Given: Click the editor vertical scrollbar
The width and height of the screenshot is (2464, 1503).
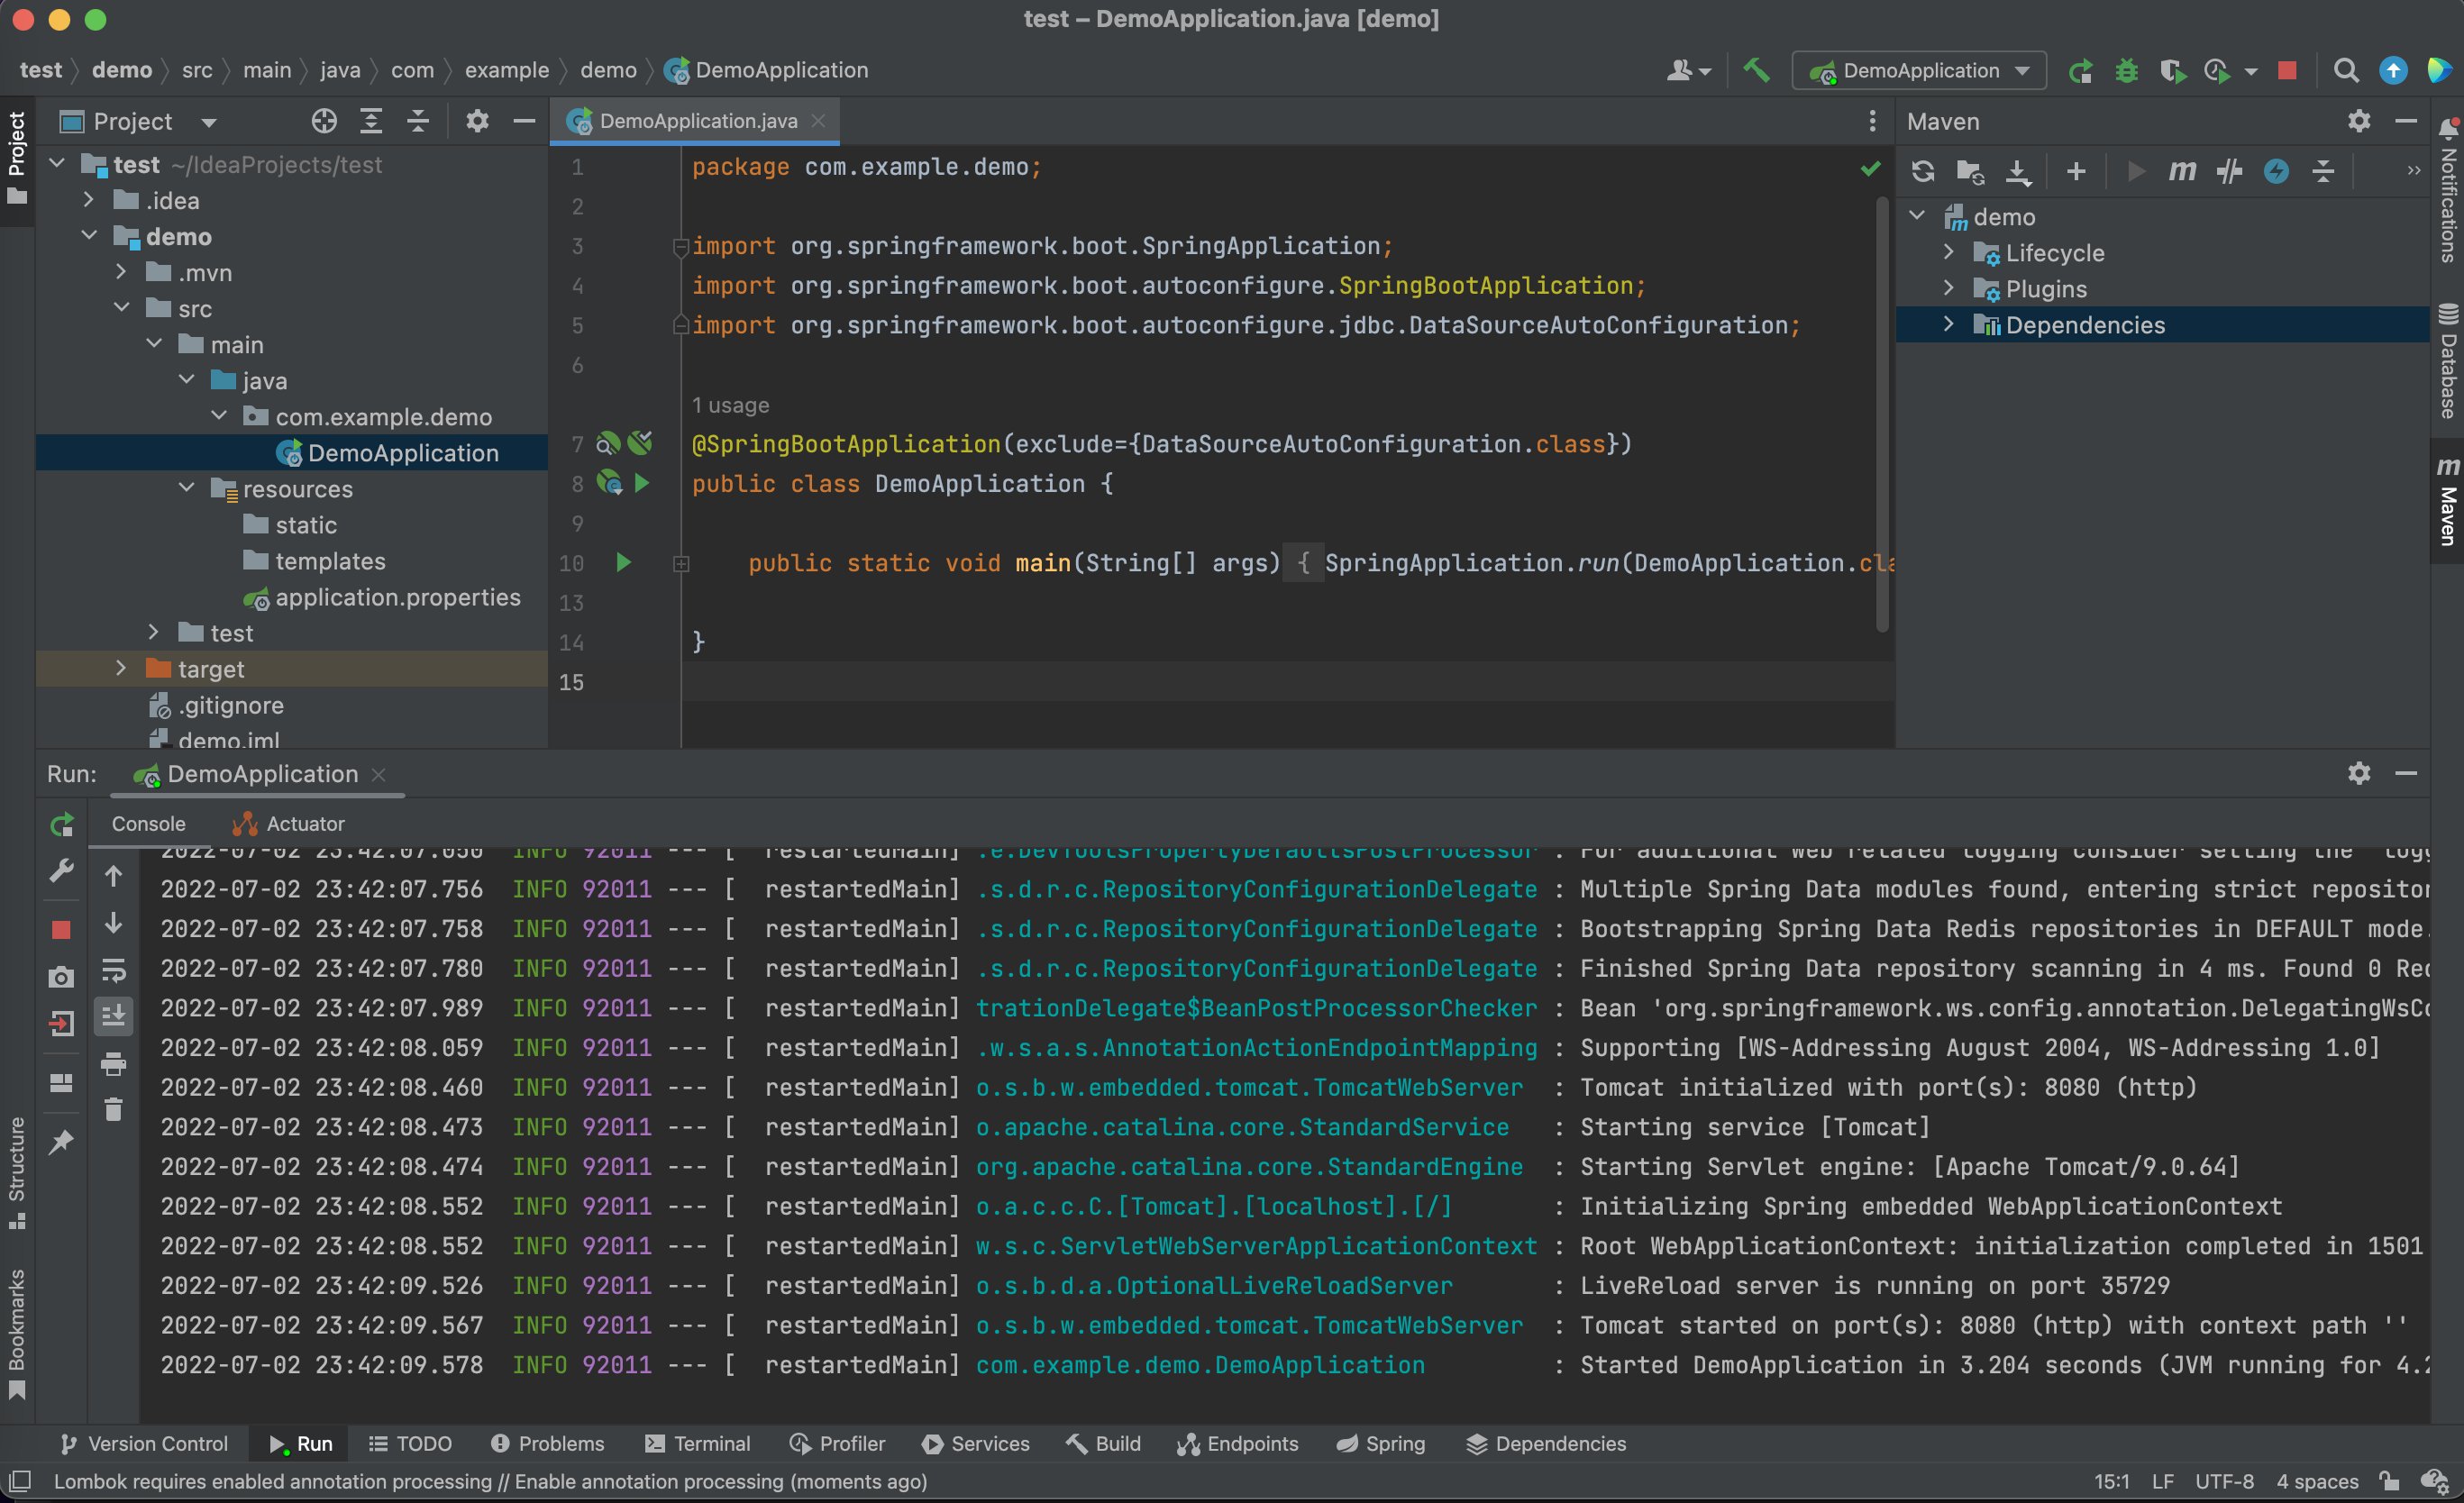Looking at the screenshot, I should [1882, 415].
